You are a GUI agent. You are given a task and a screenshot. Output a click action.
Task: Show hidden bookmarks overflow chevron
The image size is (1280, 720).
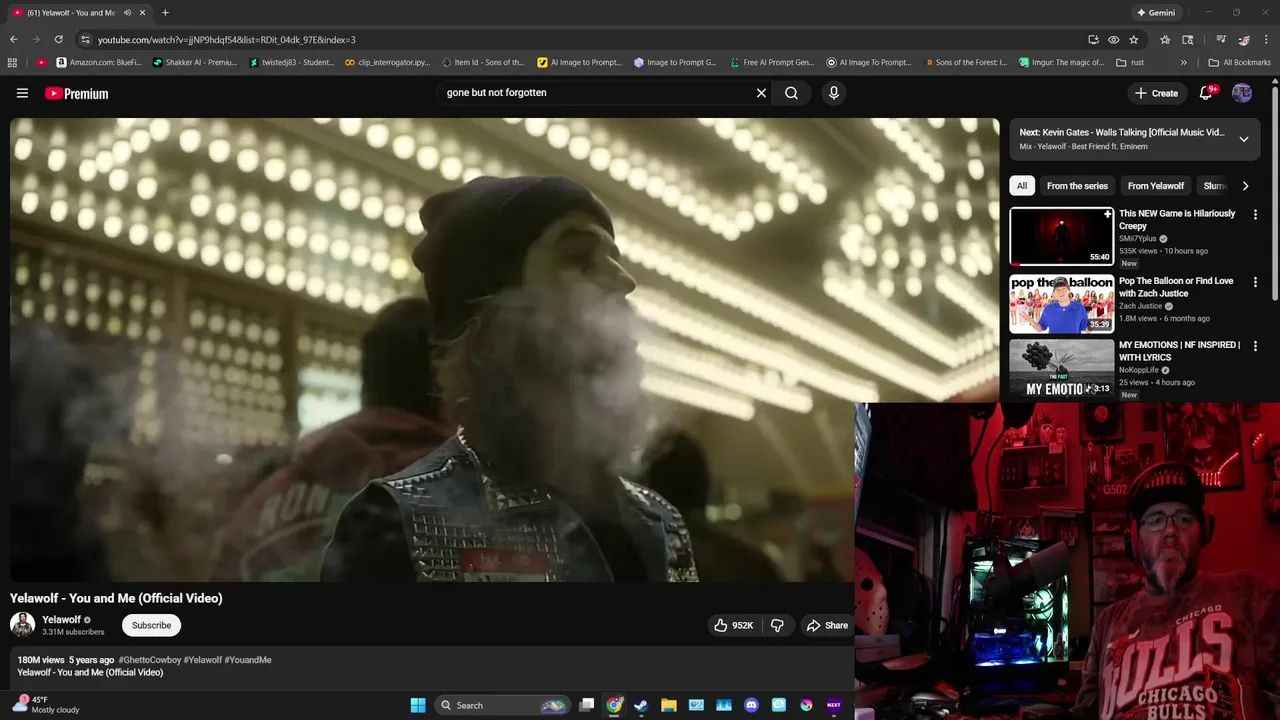[1183, 62]
